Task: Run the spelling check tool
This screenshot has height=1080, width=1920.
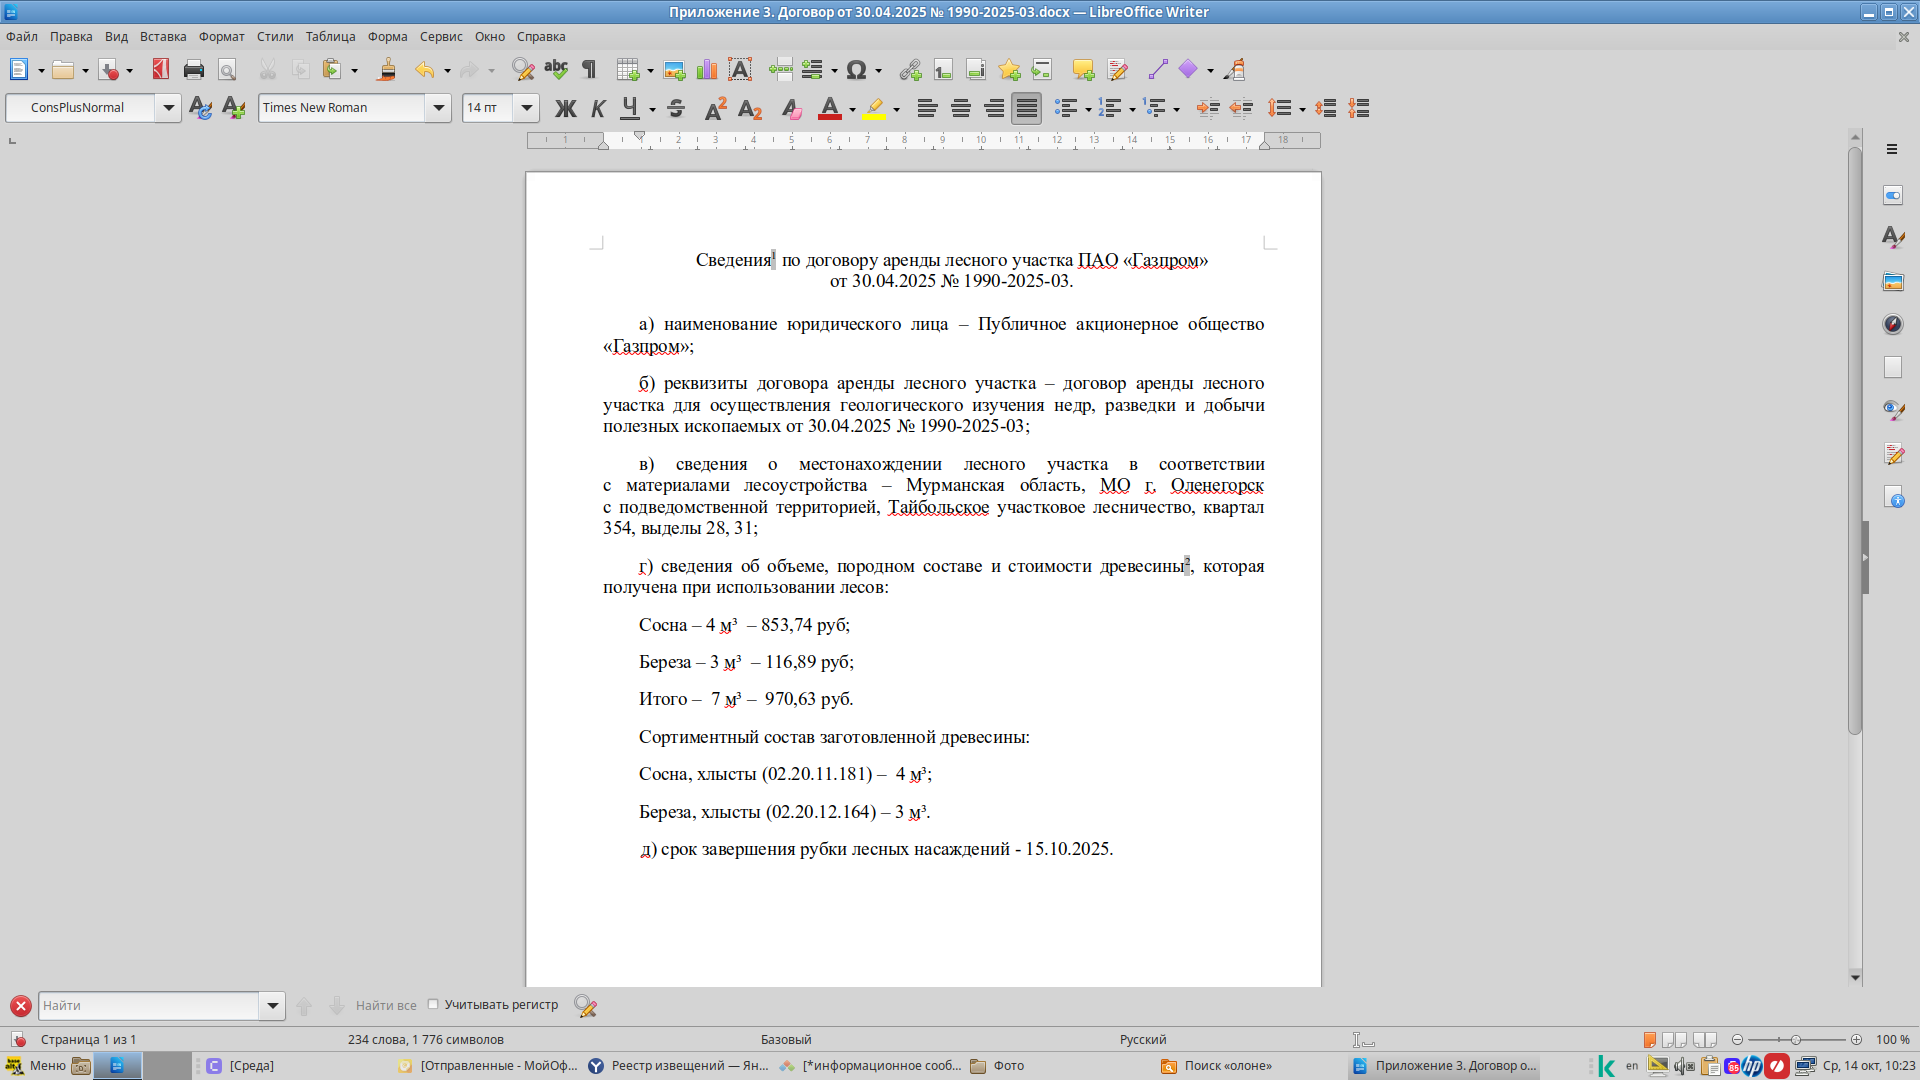Action: coord(556,70)
